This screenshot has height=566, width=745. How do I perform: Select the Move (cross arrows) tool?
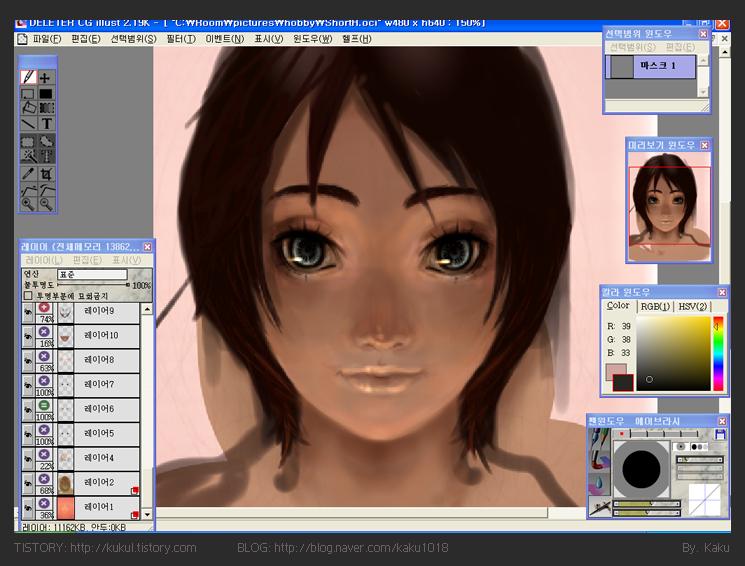click(x=46, y=77)
